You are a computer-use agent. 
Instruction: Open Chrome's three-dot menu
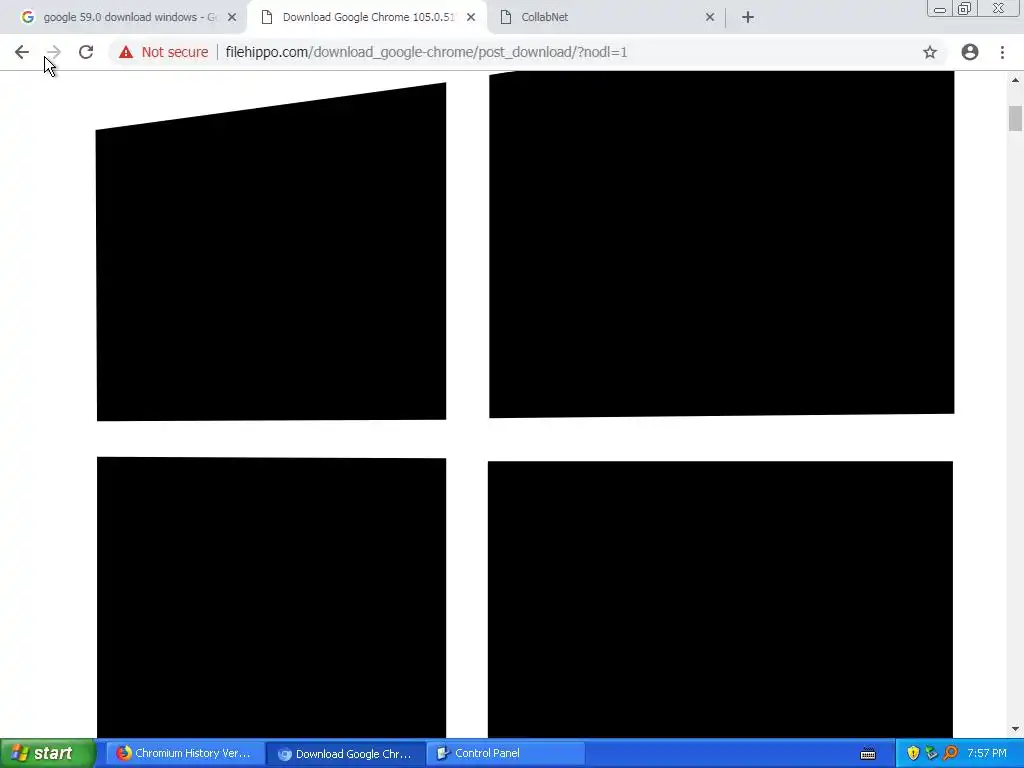click(x=1002, y=52)
